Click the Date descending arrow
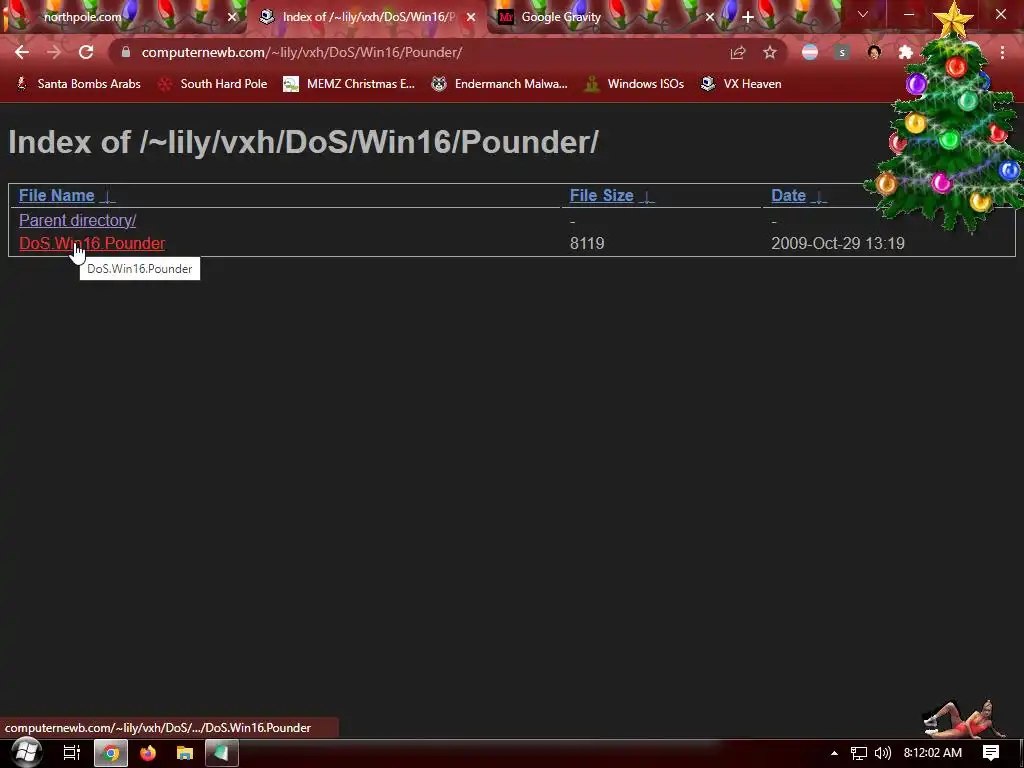 pyautogui.click(x=819, y=197)
